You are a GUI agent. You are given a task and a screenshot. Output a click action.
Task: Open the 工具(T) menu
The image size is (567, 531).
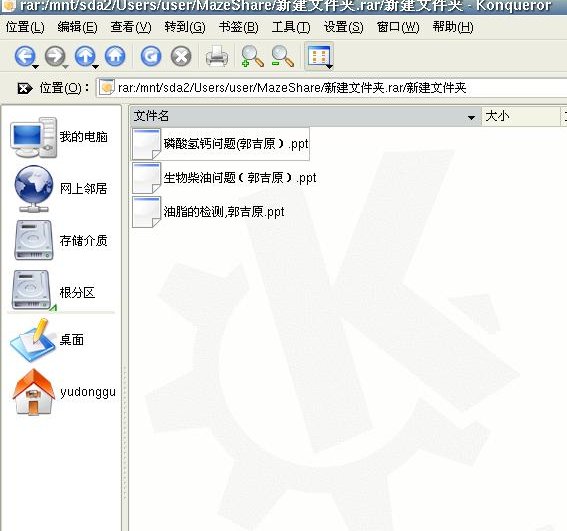[291, 27]
